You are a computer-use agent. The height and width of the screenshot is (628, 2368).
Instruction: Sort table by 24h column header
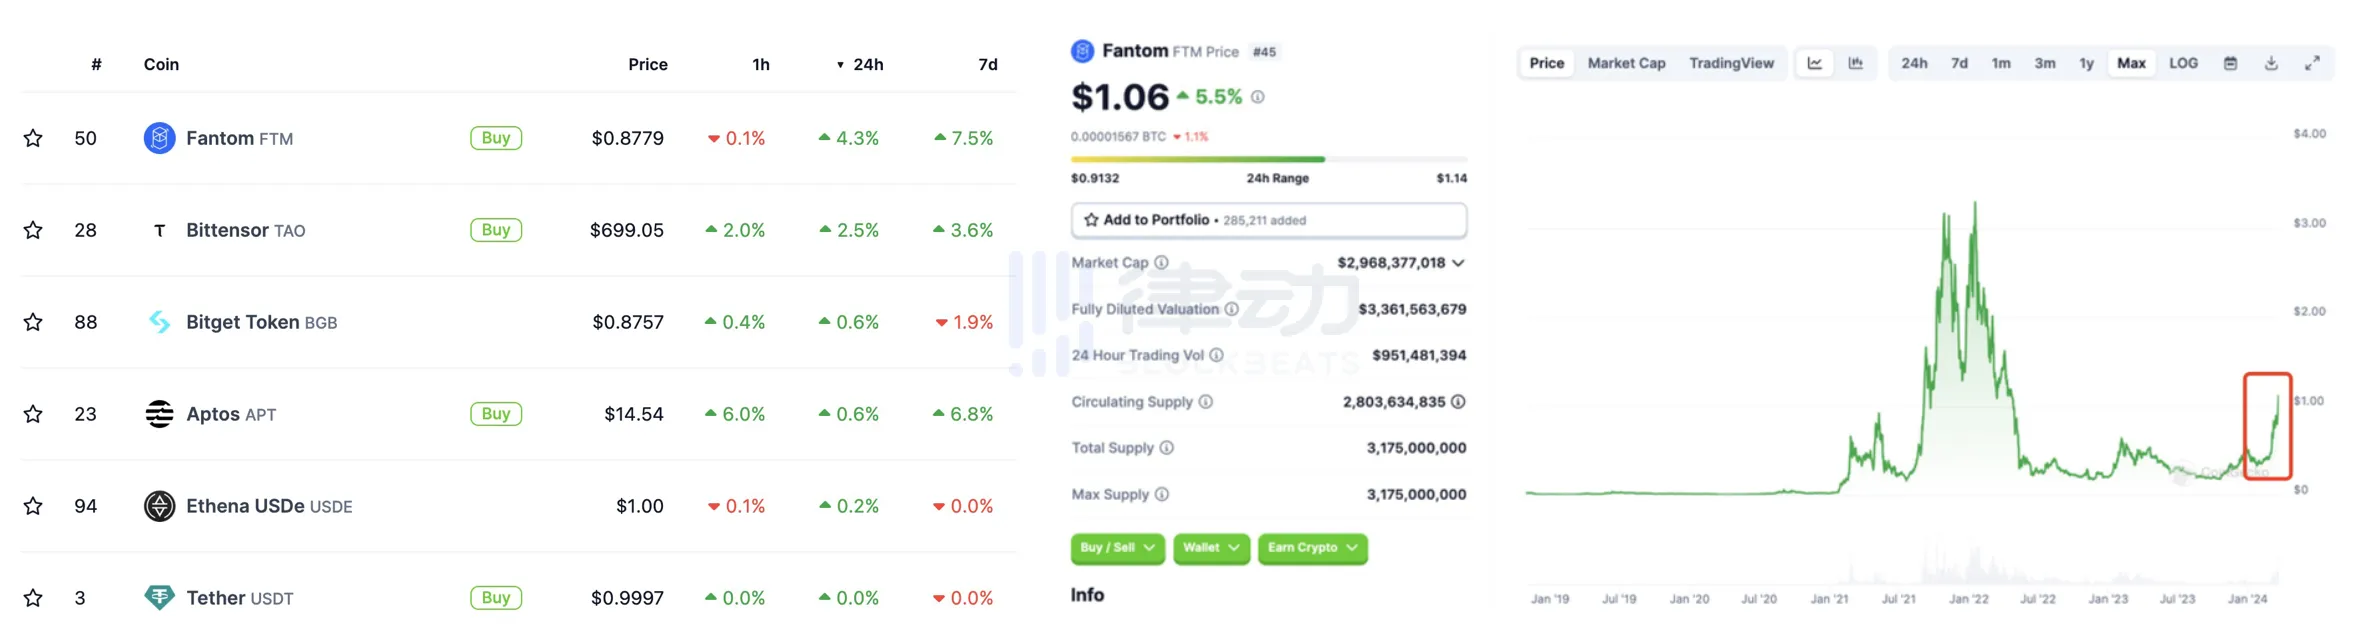point(866,64)
